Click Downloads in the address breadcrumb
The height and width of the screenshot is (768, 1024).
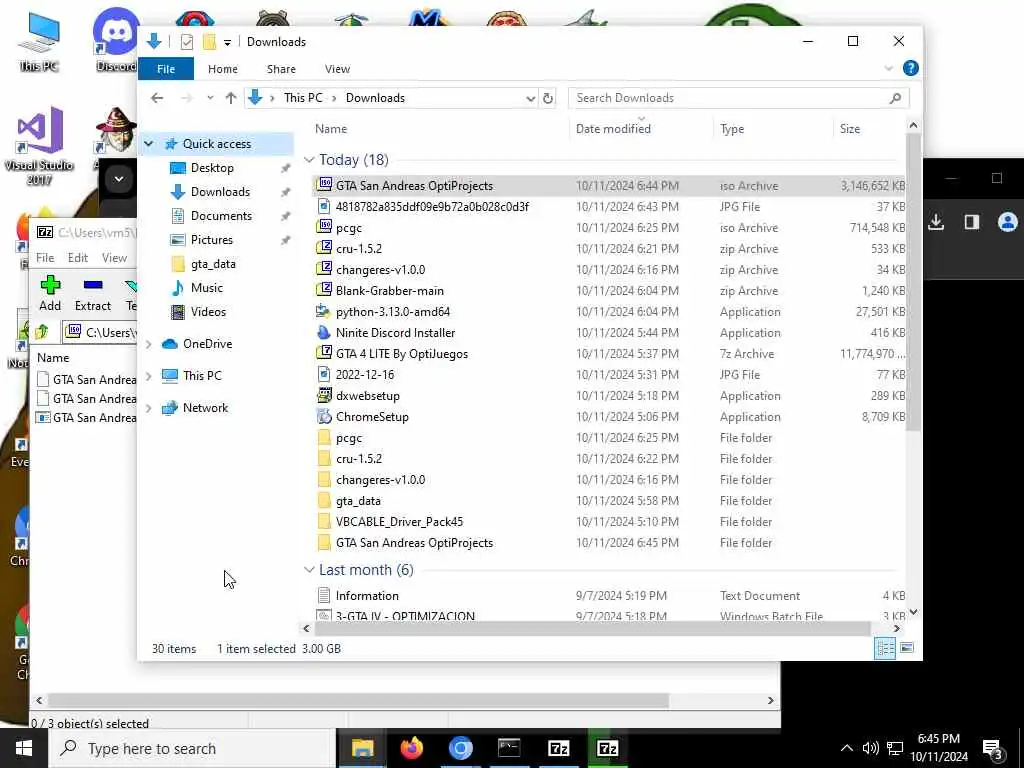375,98
